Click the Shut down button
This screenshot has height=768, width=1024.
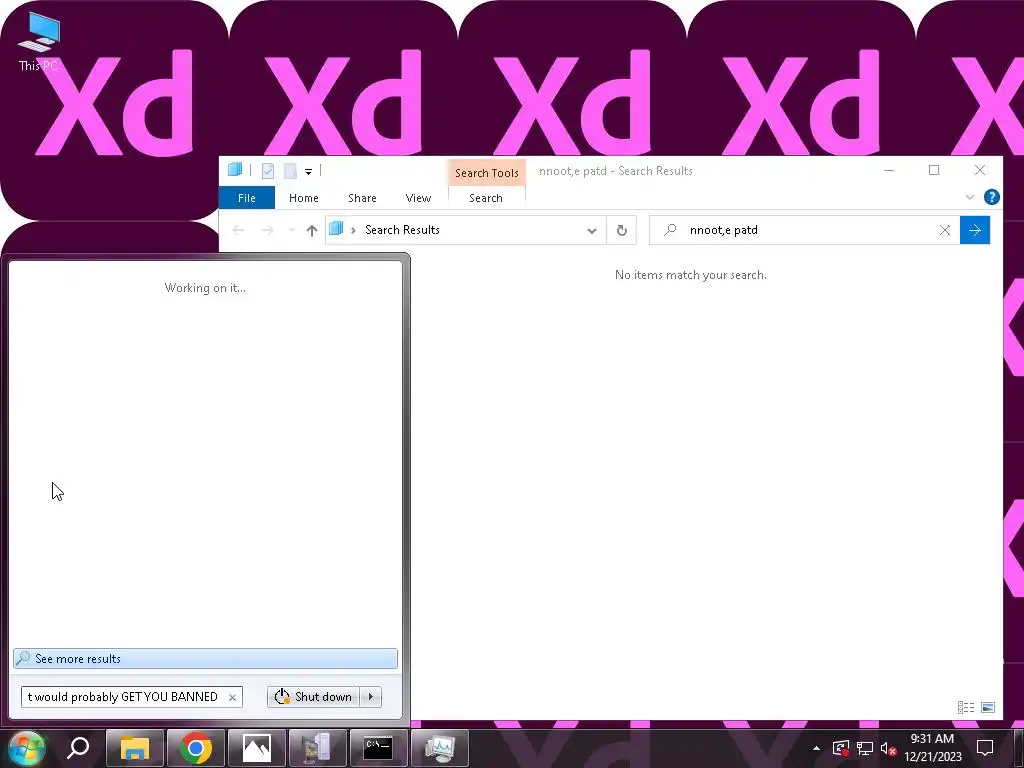313,697
